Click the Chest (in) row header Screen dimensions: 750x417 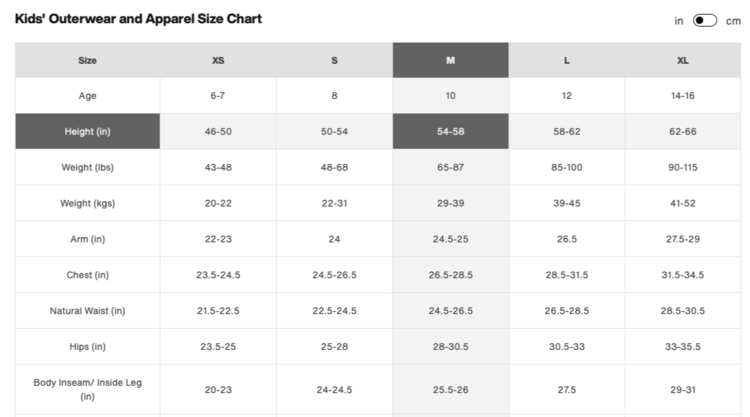87,275
